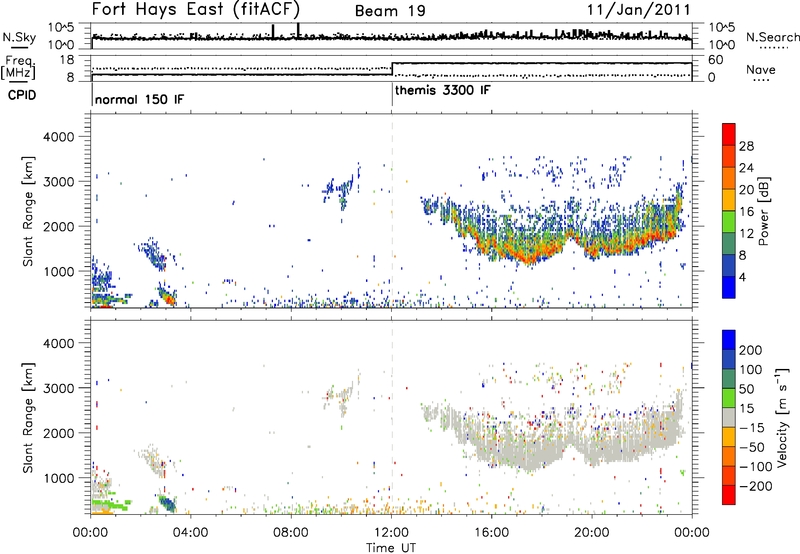Click the 'N.Search' legend label
The image size is (800, 554).
[x=772, y=37]
